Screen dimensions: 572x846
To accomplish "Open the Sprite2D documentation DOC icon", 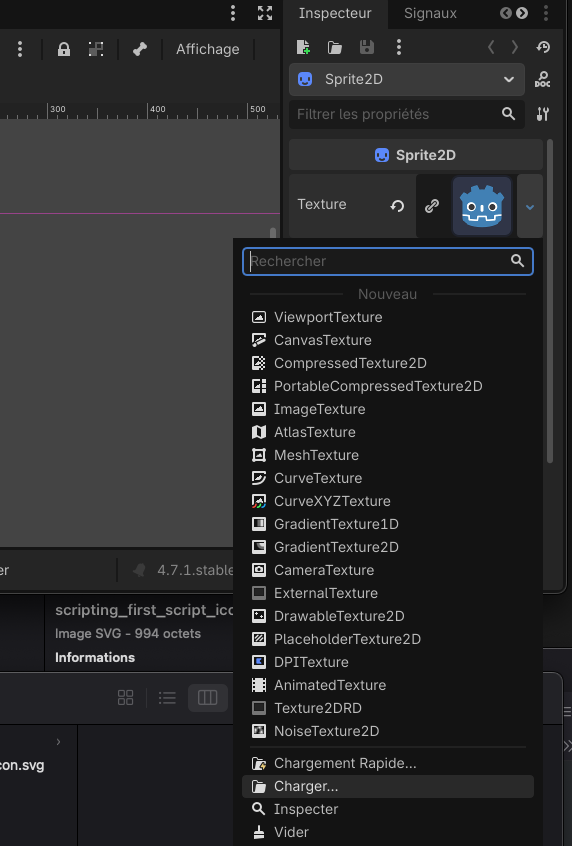I will point(542,80).
